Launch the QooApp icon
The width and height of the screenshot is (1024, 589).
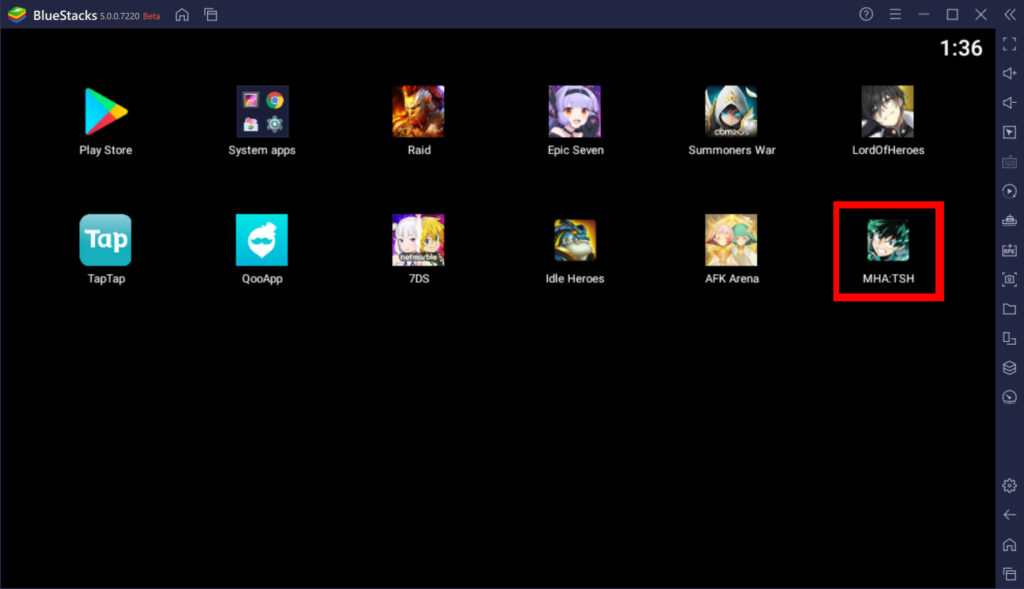(x=261, y=240)
